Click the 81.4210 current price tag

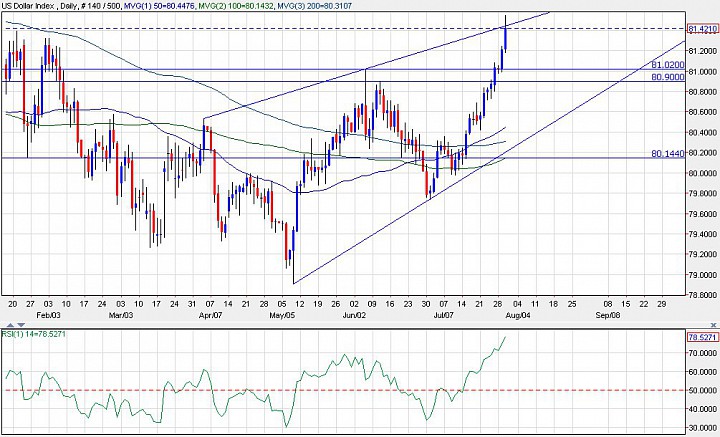click(x=703, y=29)
